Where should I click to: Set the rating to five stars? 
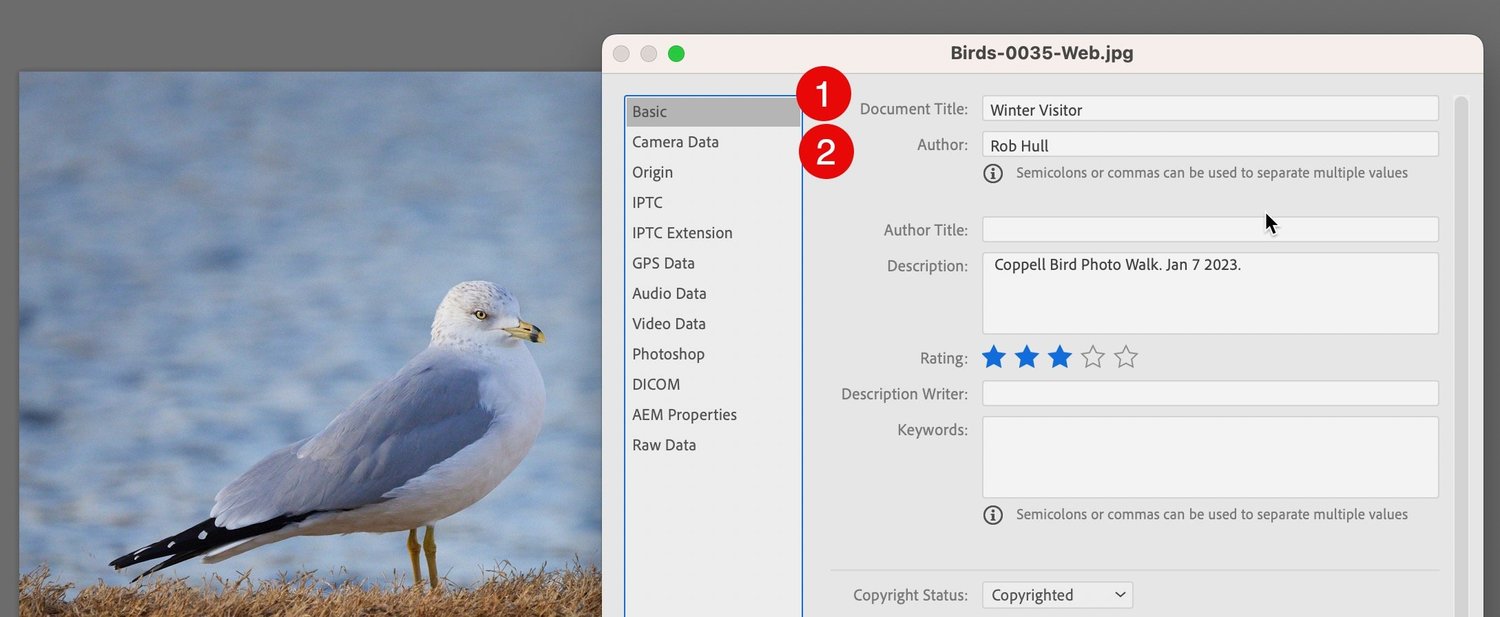point(1125,356)
